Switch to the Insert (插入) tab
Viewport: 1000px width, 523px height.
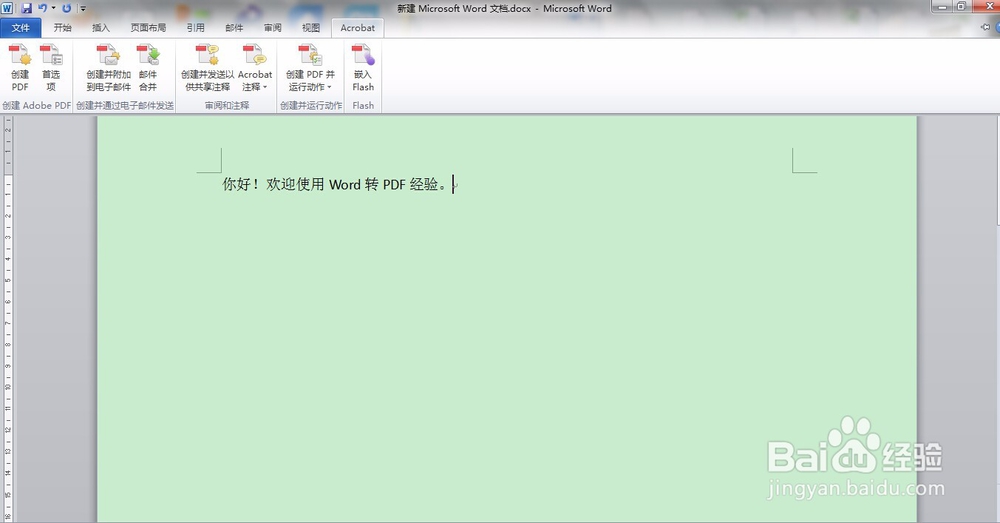[x=101, y=27]
